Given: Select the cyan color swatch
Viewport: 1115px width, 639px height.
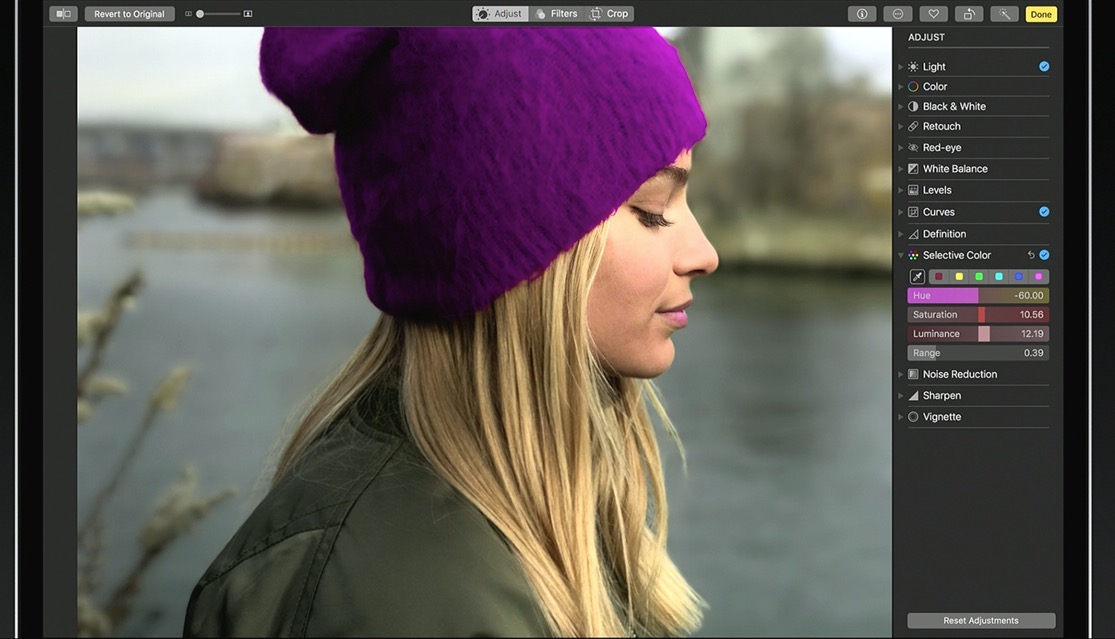Looking at the screenshot, I should click(x=998, y=276).
